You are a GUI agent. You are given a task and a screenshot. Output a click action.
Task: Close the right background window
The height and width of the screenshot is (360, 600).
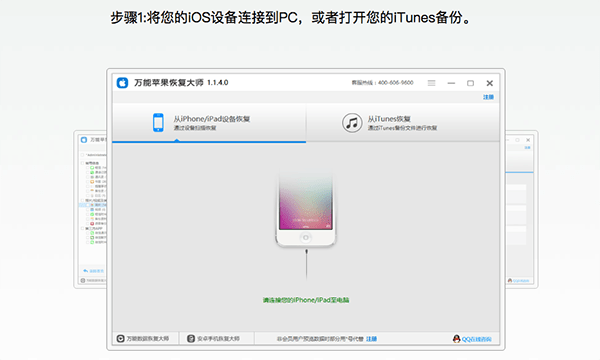(528, 140)
